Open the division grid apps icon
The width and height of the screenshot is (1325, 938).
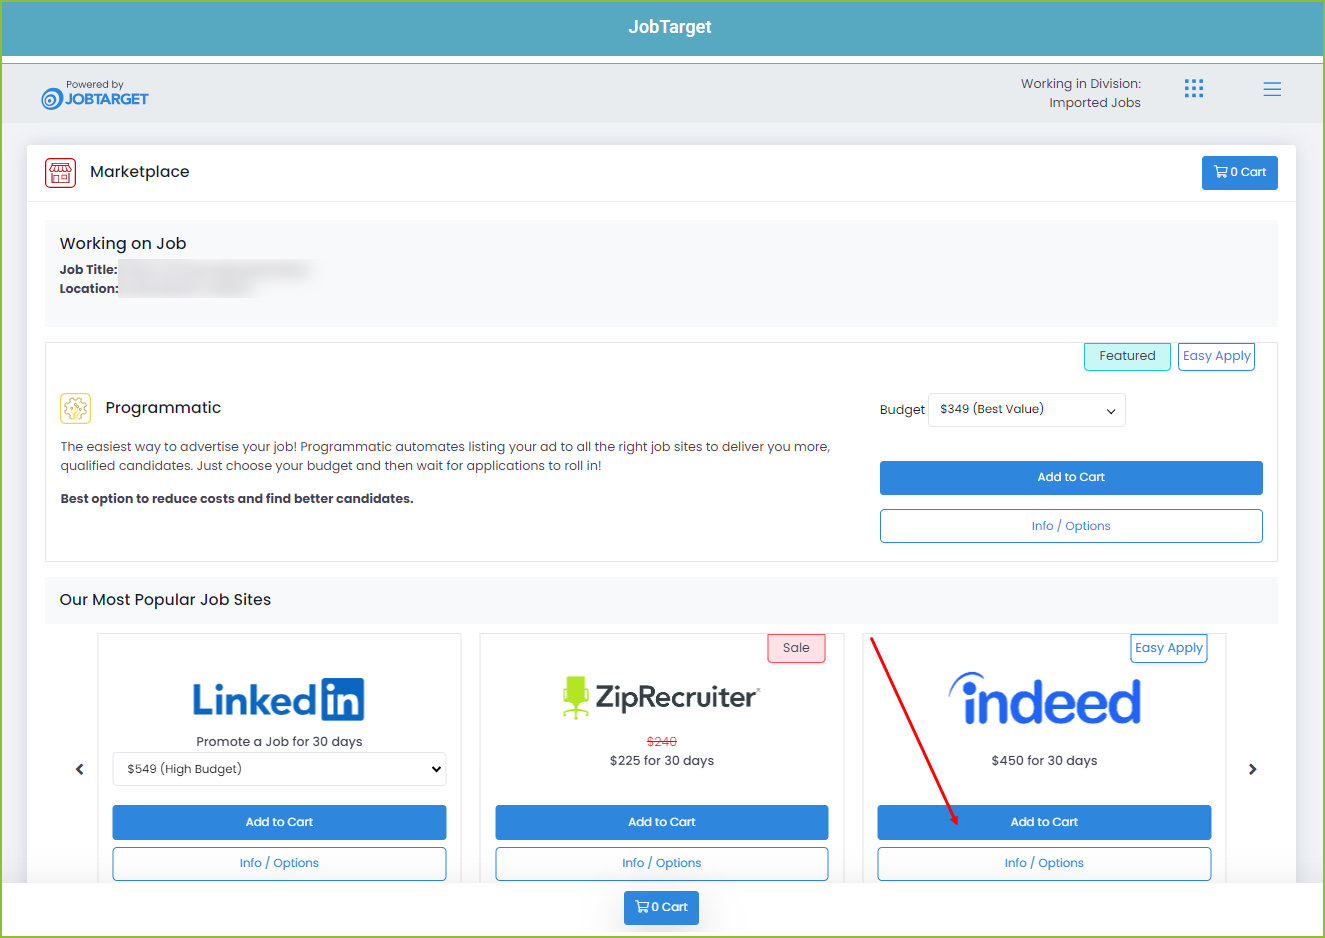(1194, 89)
